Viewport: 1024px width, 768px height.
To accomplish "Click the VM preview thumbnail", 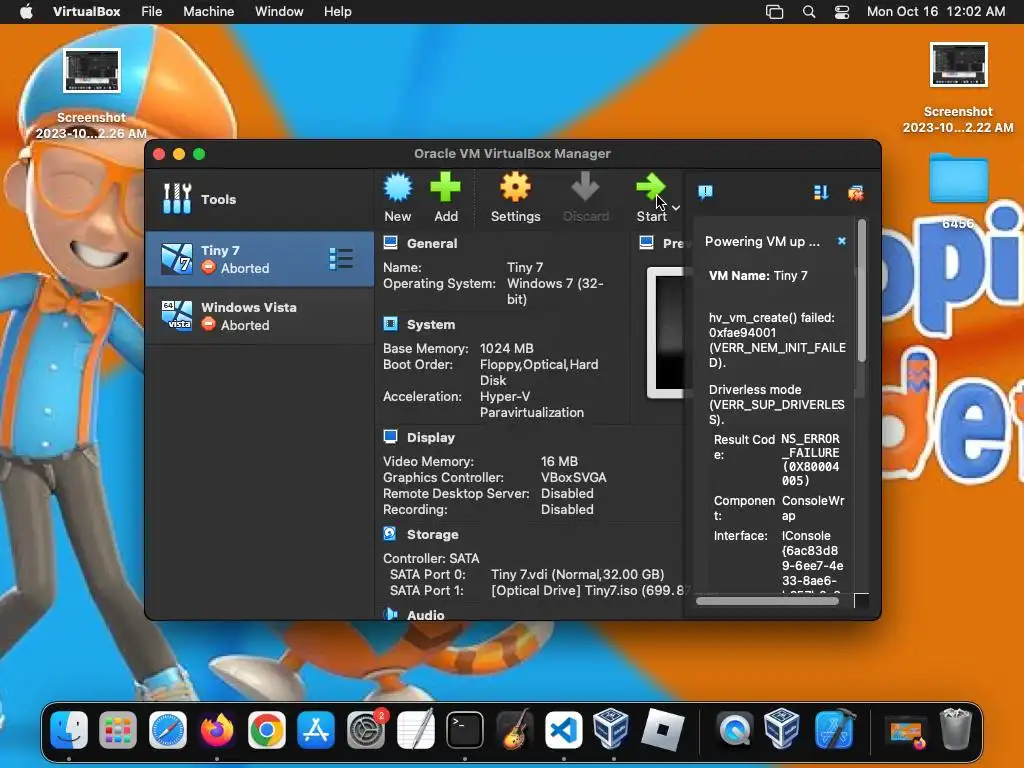I will tap(665, 332).
